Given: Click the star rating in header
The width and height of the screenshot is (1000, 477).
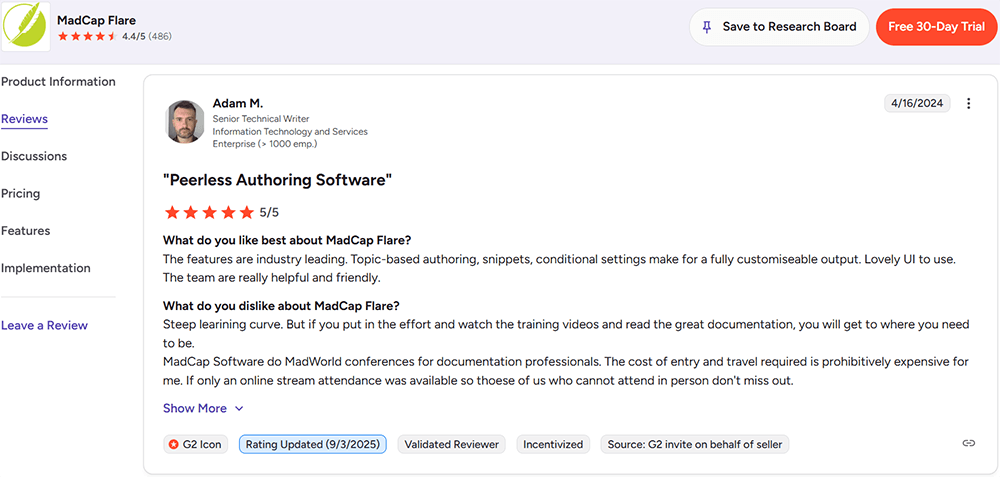Looking at the screenshot, I should click(87, 37).
